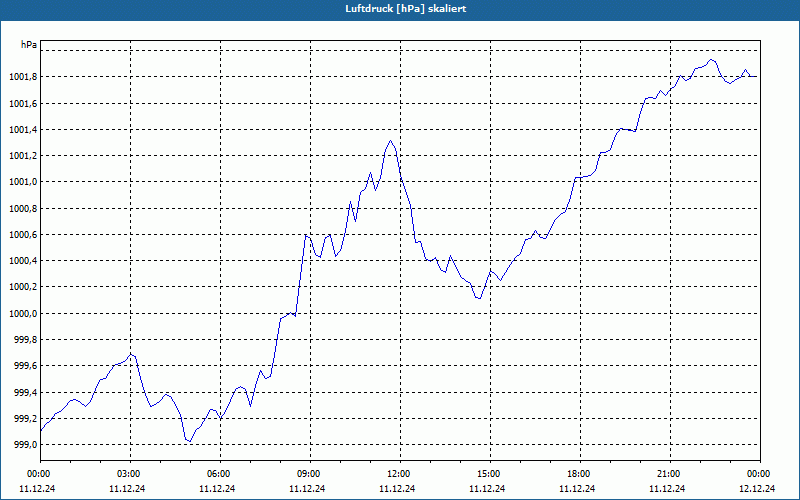Pick the 999,4 y-axis value
Image resolution: width=800 pixels, height=500 pixels.
click(25, 393)
